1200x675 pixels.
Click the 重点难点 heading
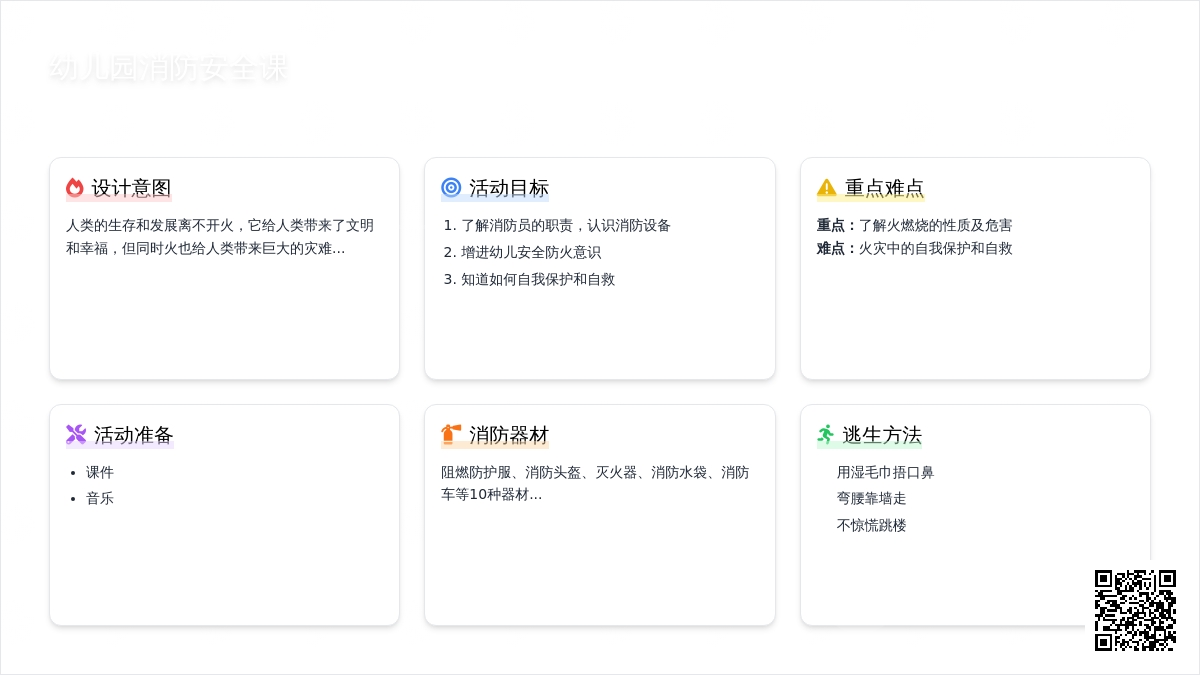click(x=884, y=188)
